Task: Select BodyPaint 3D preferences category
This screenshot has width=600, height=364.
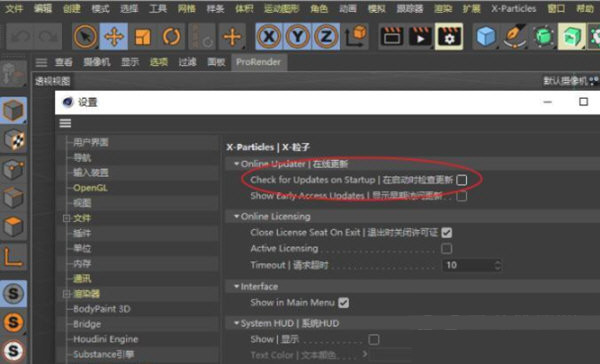Action: 102,309
